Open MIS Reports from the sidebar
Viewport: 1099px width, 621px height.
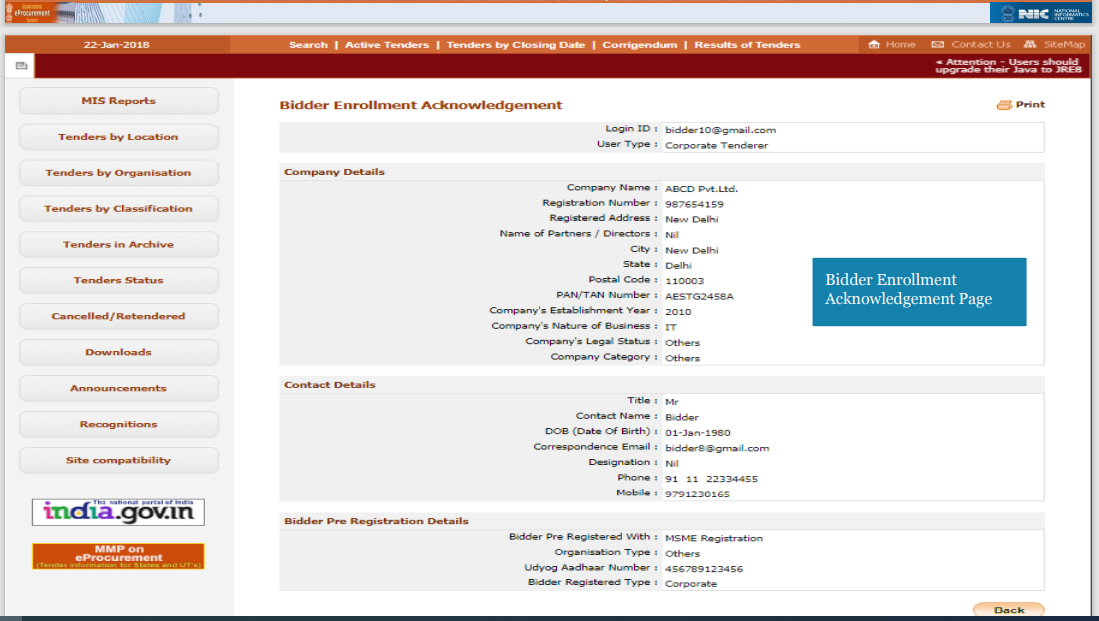(x=118, y=100)
